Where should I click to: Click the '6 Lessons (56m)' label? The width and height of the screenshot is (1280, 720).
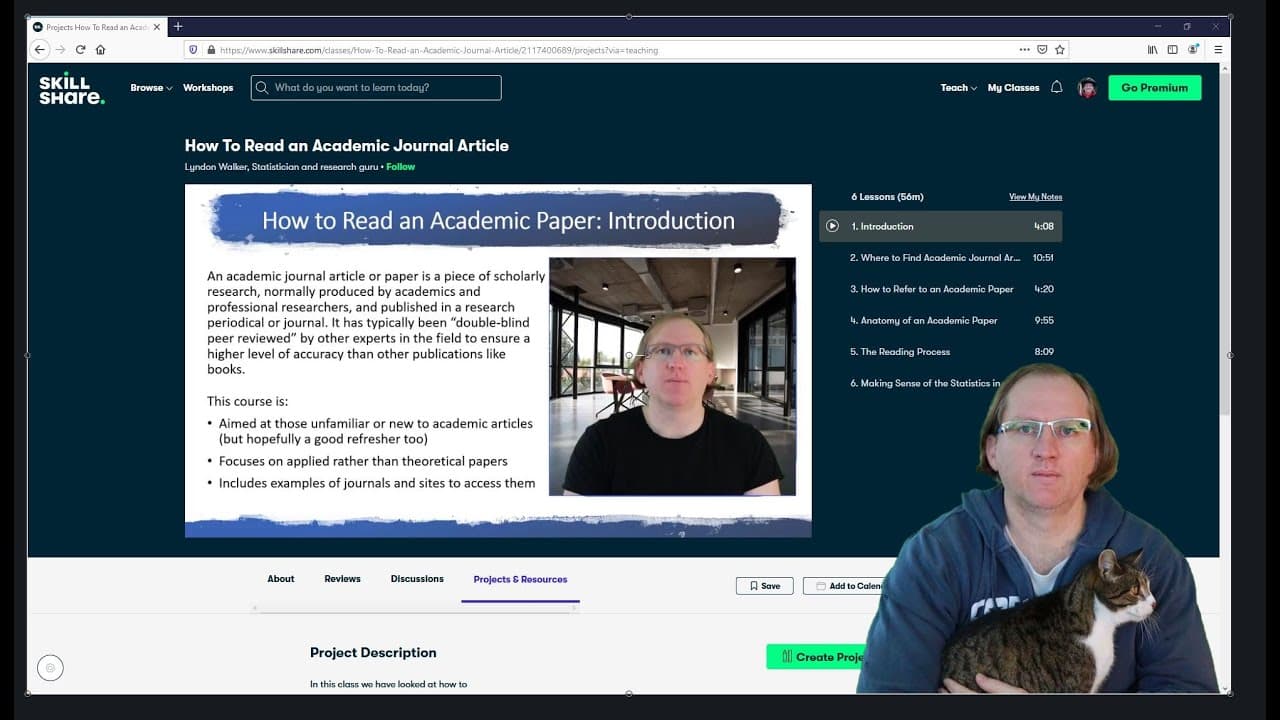[x=887, y=197]
